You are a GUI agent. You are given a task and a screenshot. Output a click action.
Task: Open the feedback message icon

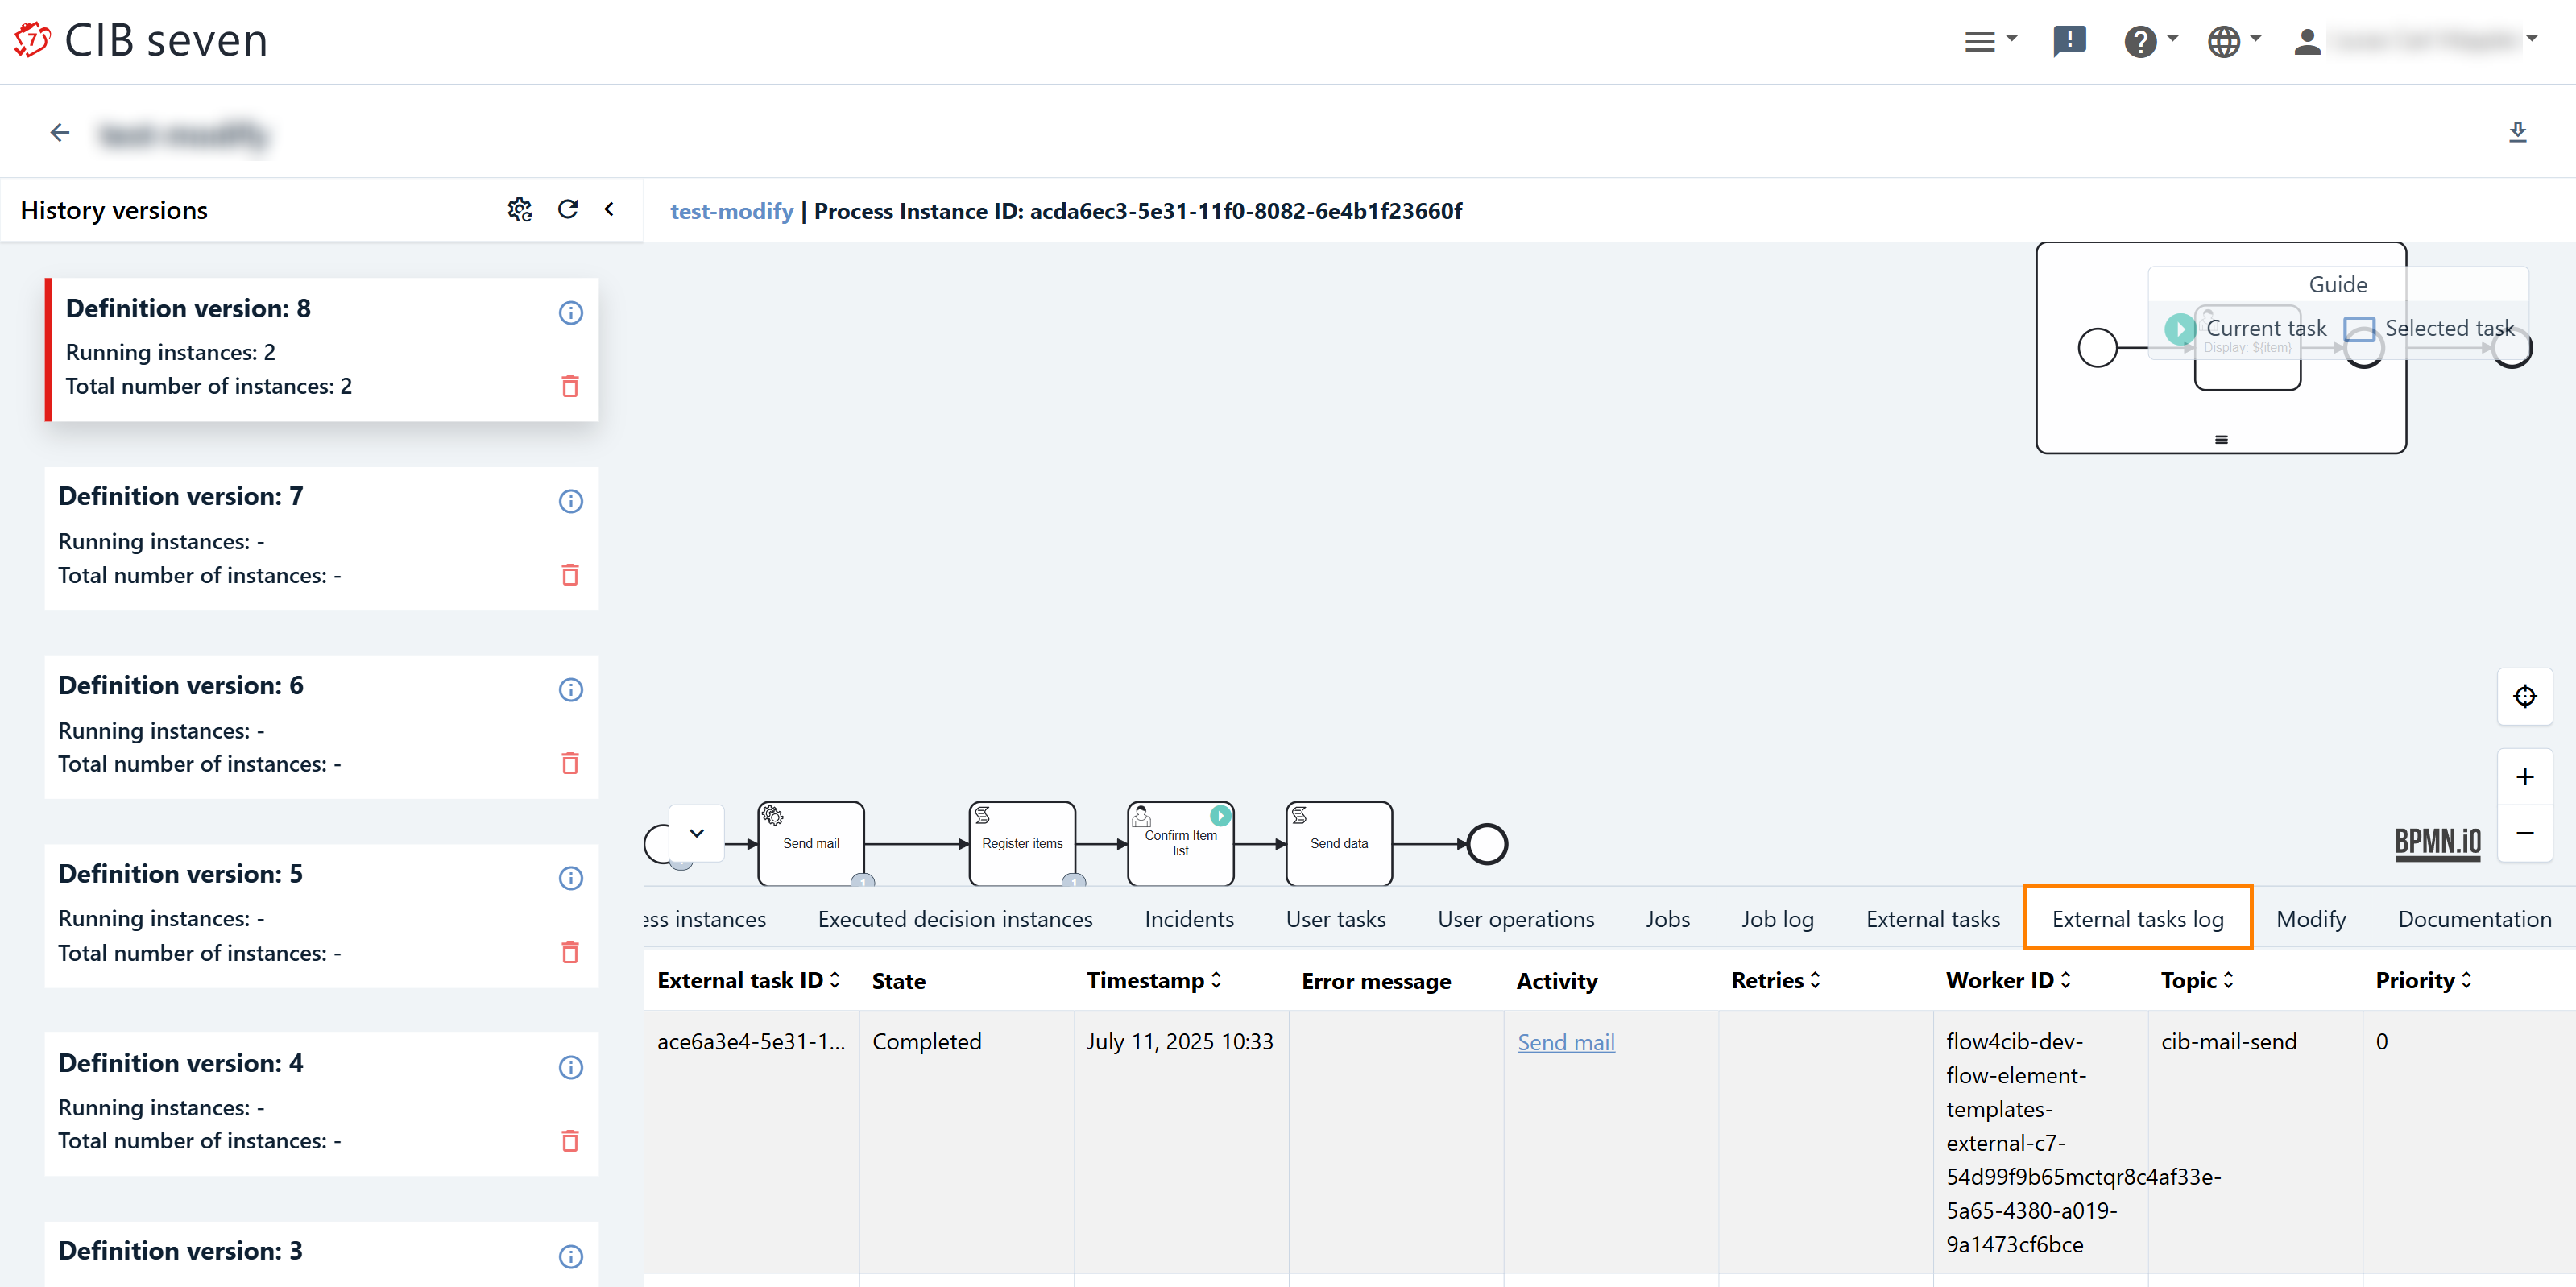tap(2068, 41)
